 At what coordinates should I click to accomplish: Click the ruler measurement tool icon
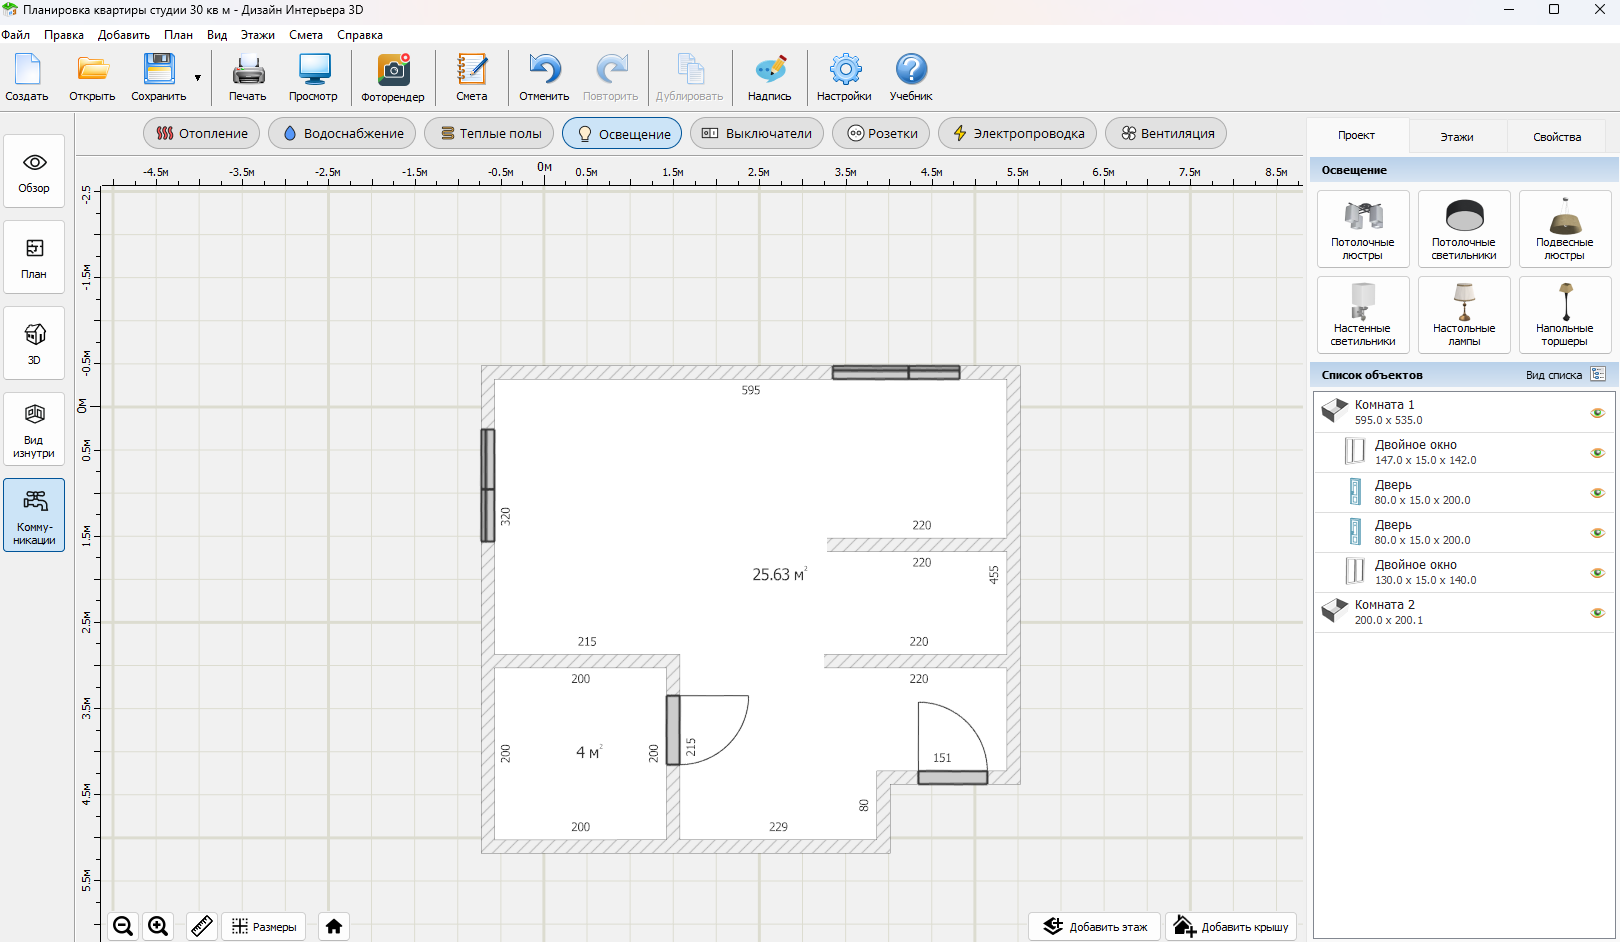[x=201, y=926]
